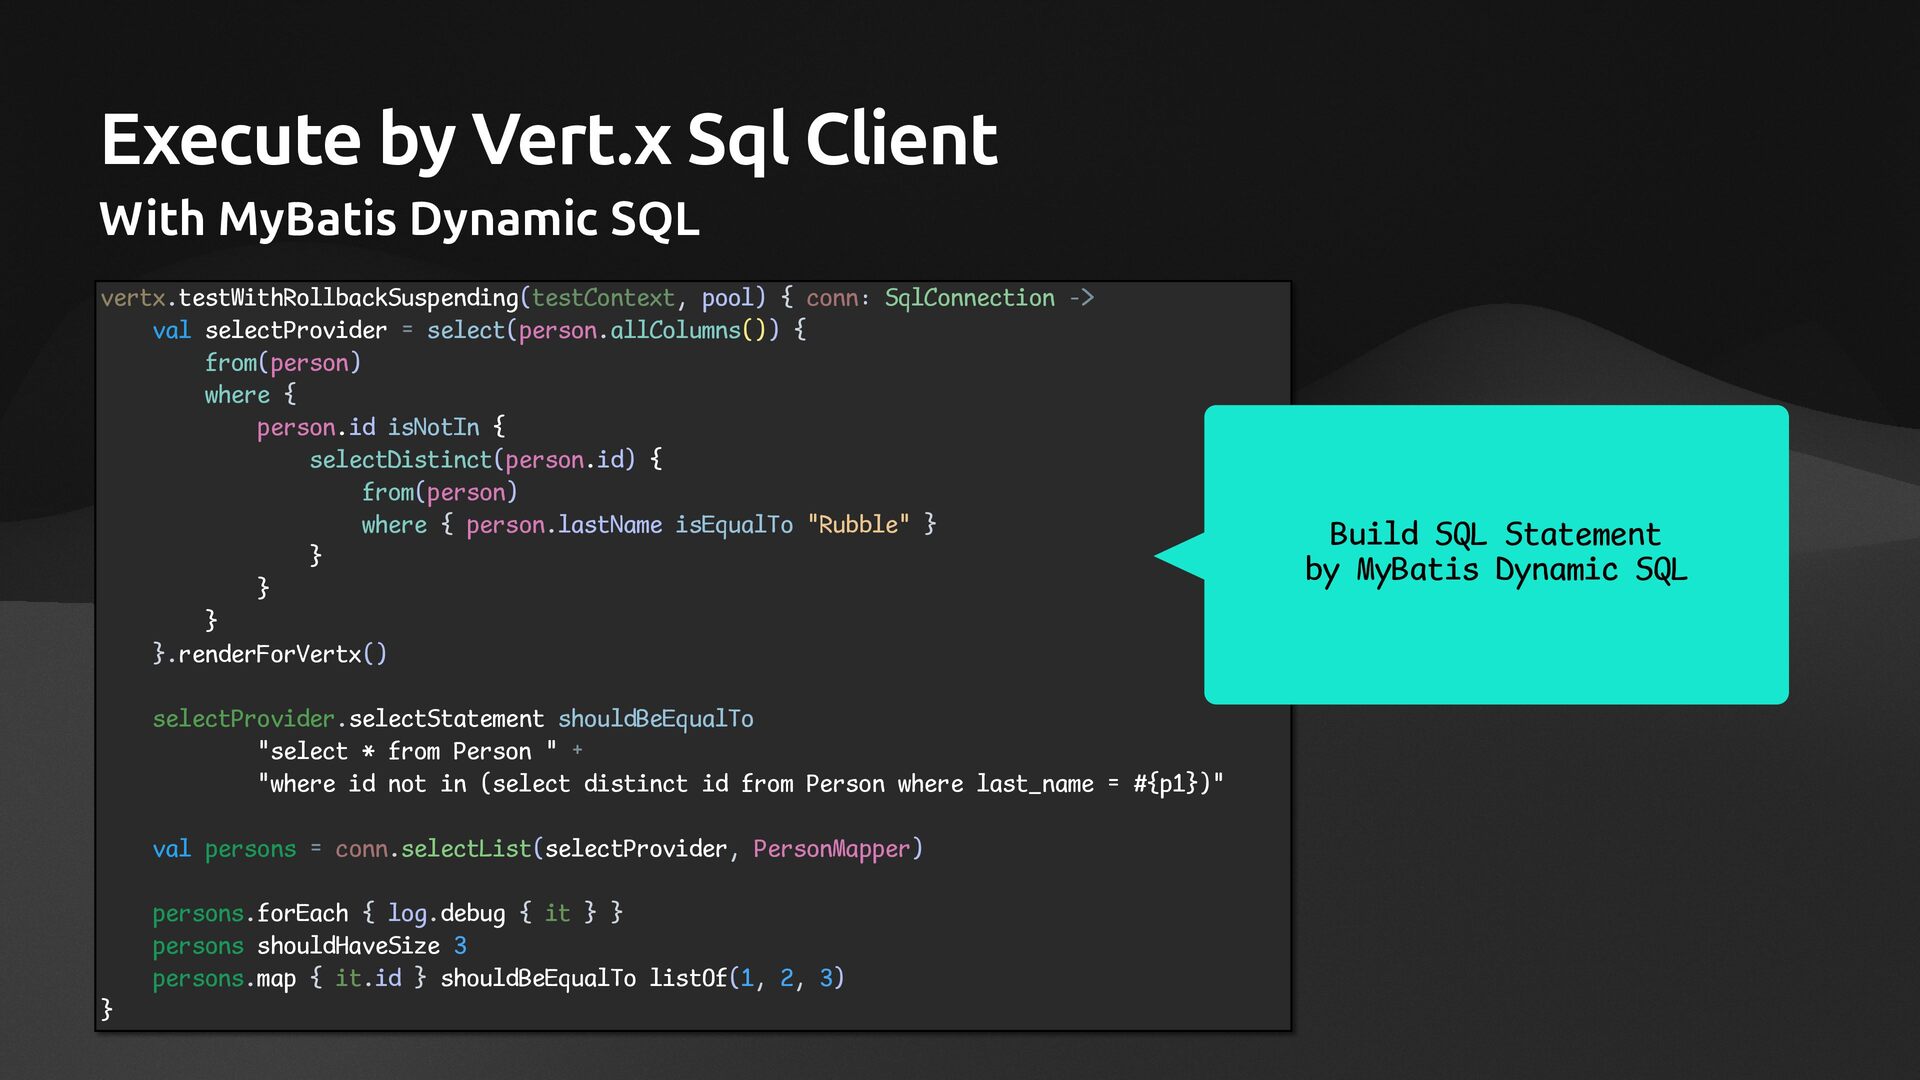Image resolution: width=1920 pixels, height=1080 pixels.
Task: Click the '#{p1}' placeholder in the SQL string
Action: [x=1165, y=784]
